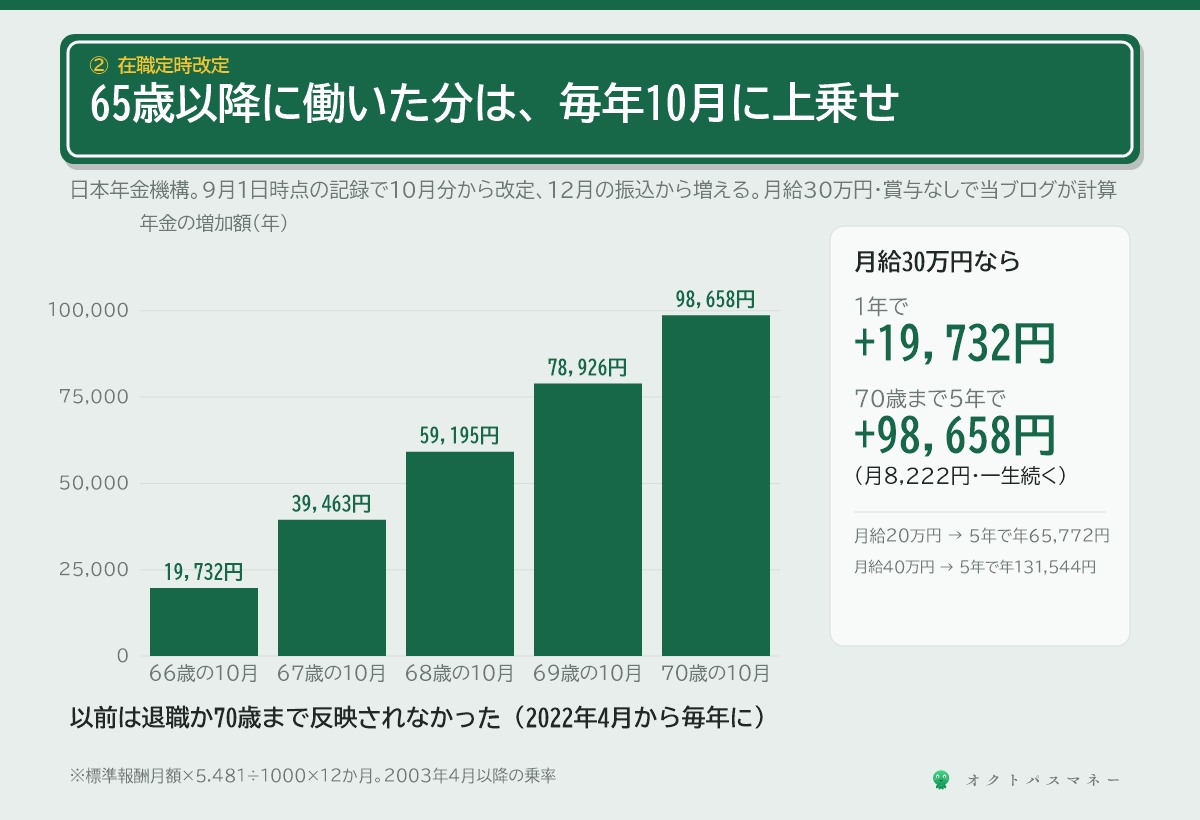The image size is (1200, 820).
Task: Click the 19,732円 bar value label
Action: coord(204,572)
